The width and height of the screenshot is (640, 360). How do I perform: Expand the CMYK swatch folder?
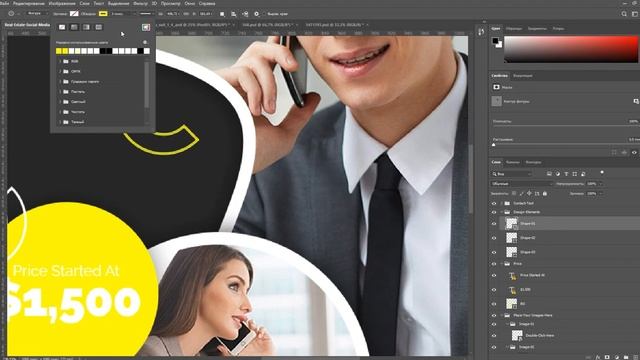pos(60,71)
